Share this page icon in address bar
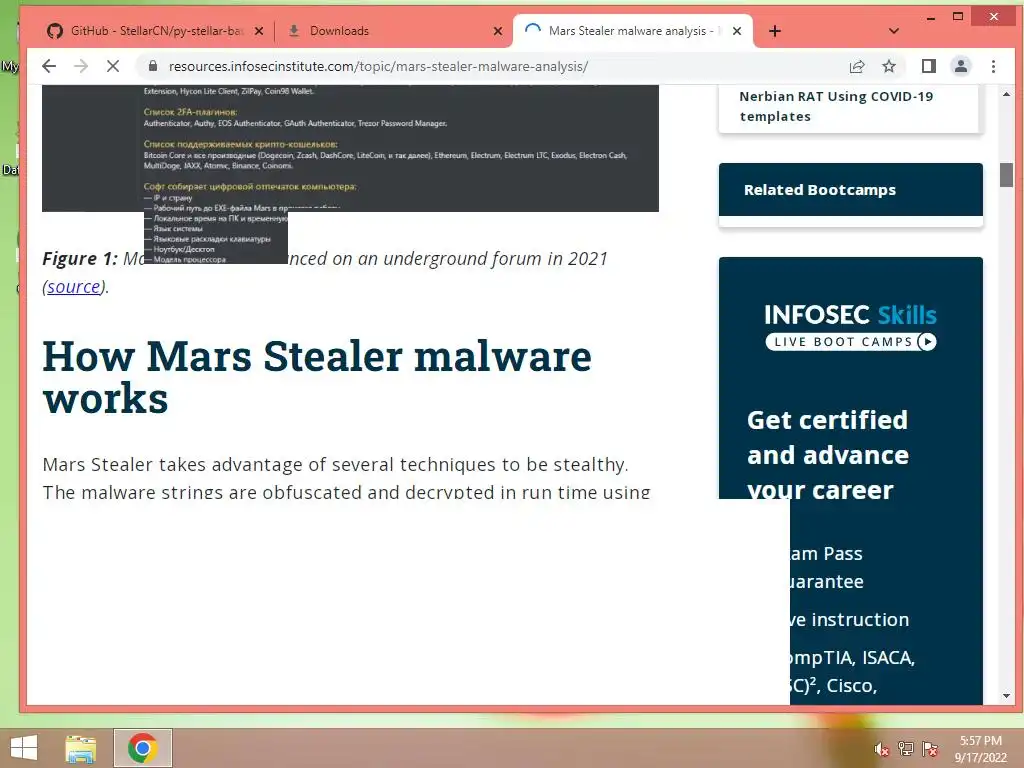Viewport: 1024px width, 768px height. tap(857, 66)
